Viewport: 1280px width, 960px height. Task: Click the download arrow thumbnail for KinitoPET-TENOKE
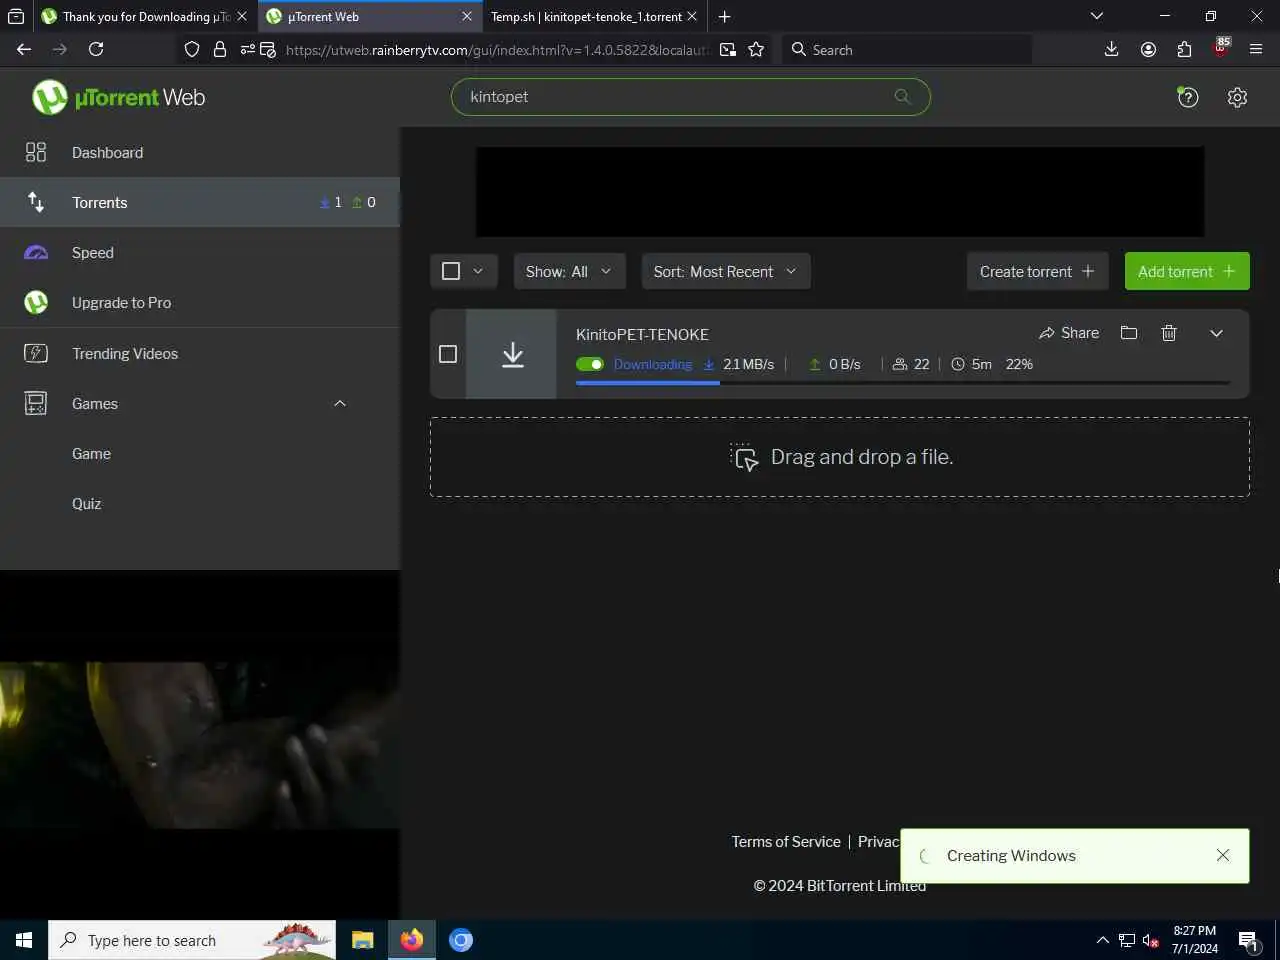[x=512, y=354]
